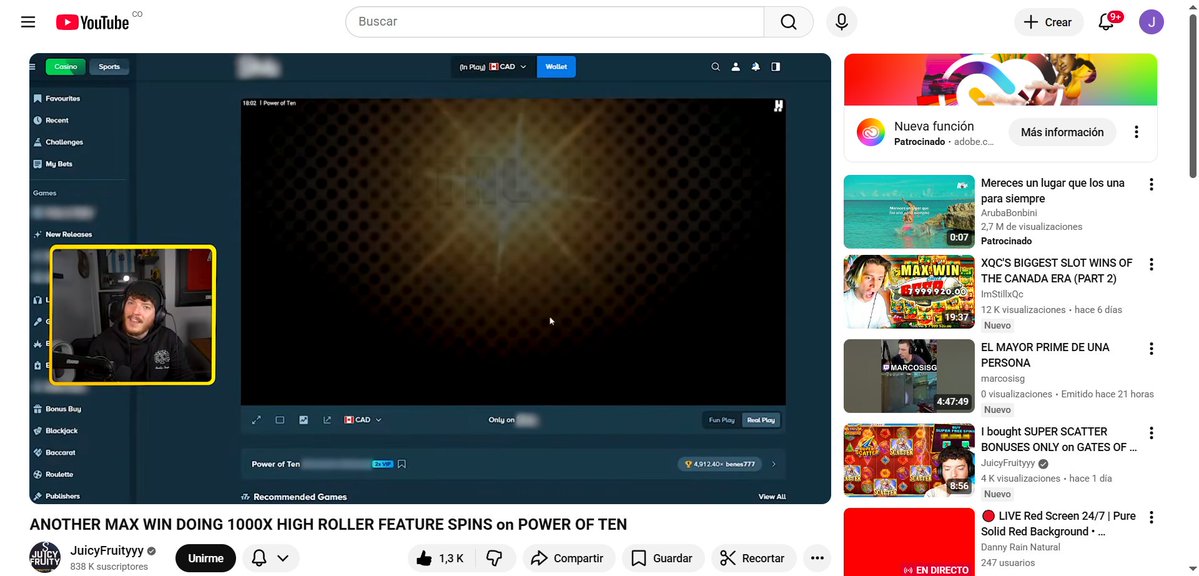
Task: Click View All for Recommended Games
Action: click(x=772, y=496)
